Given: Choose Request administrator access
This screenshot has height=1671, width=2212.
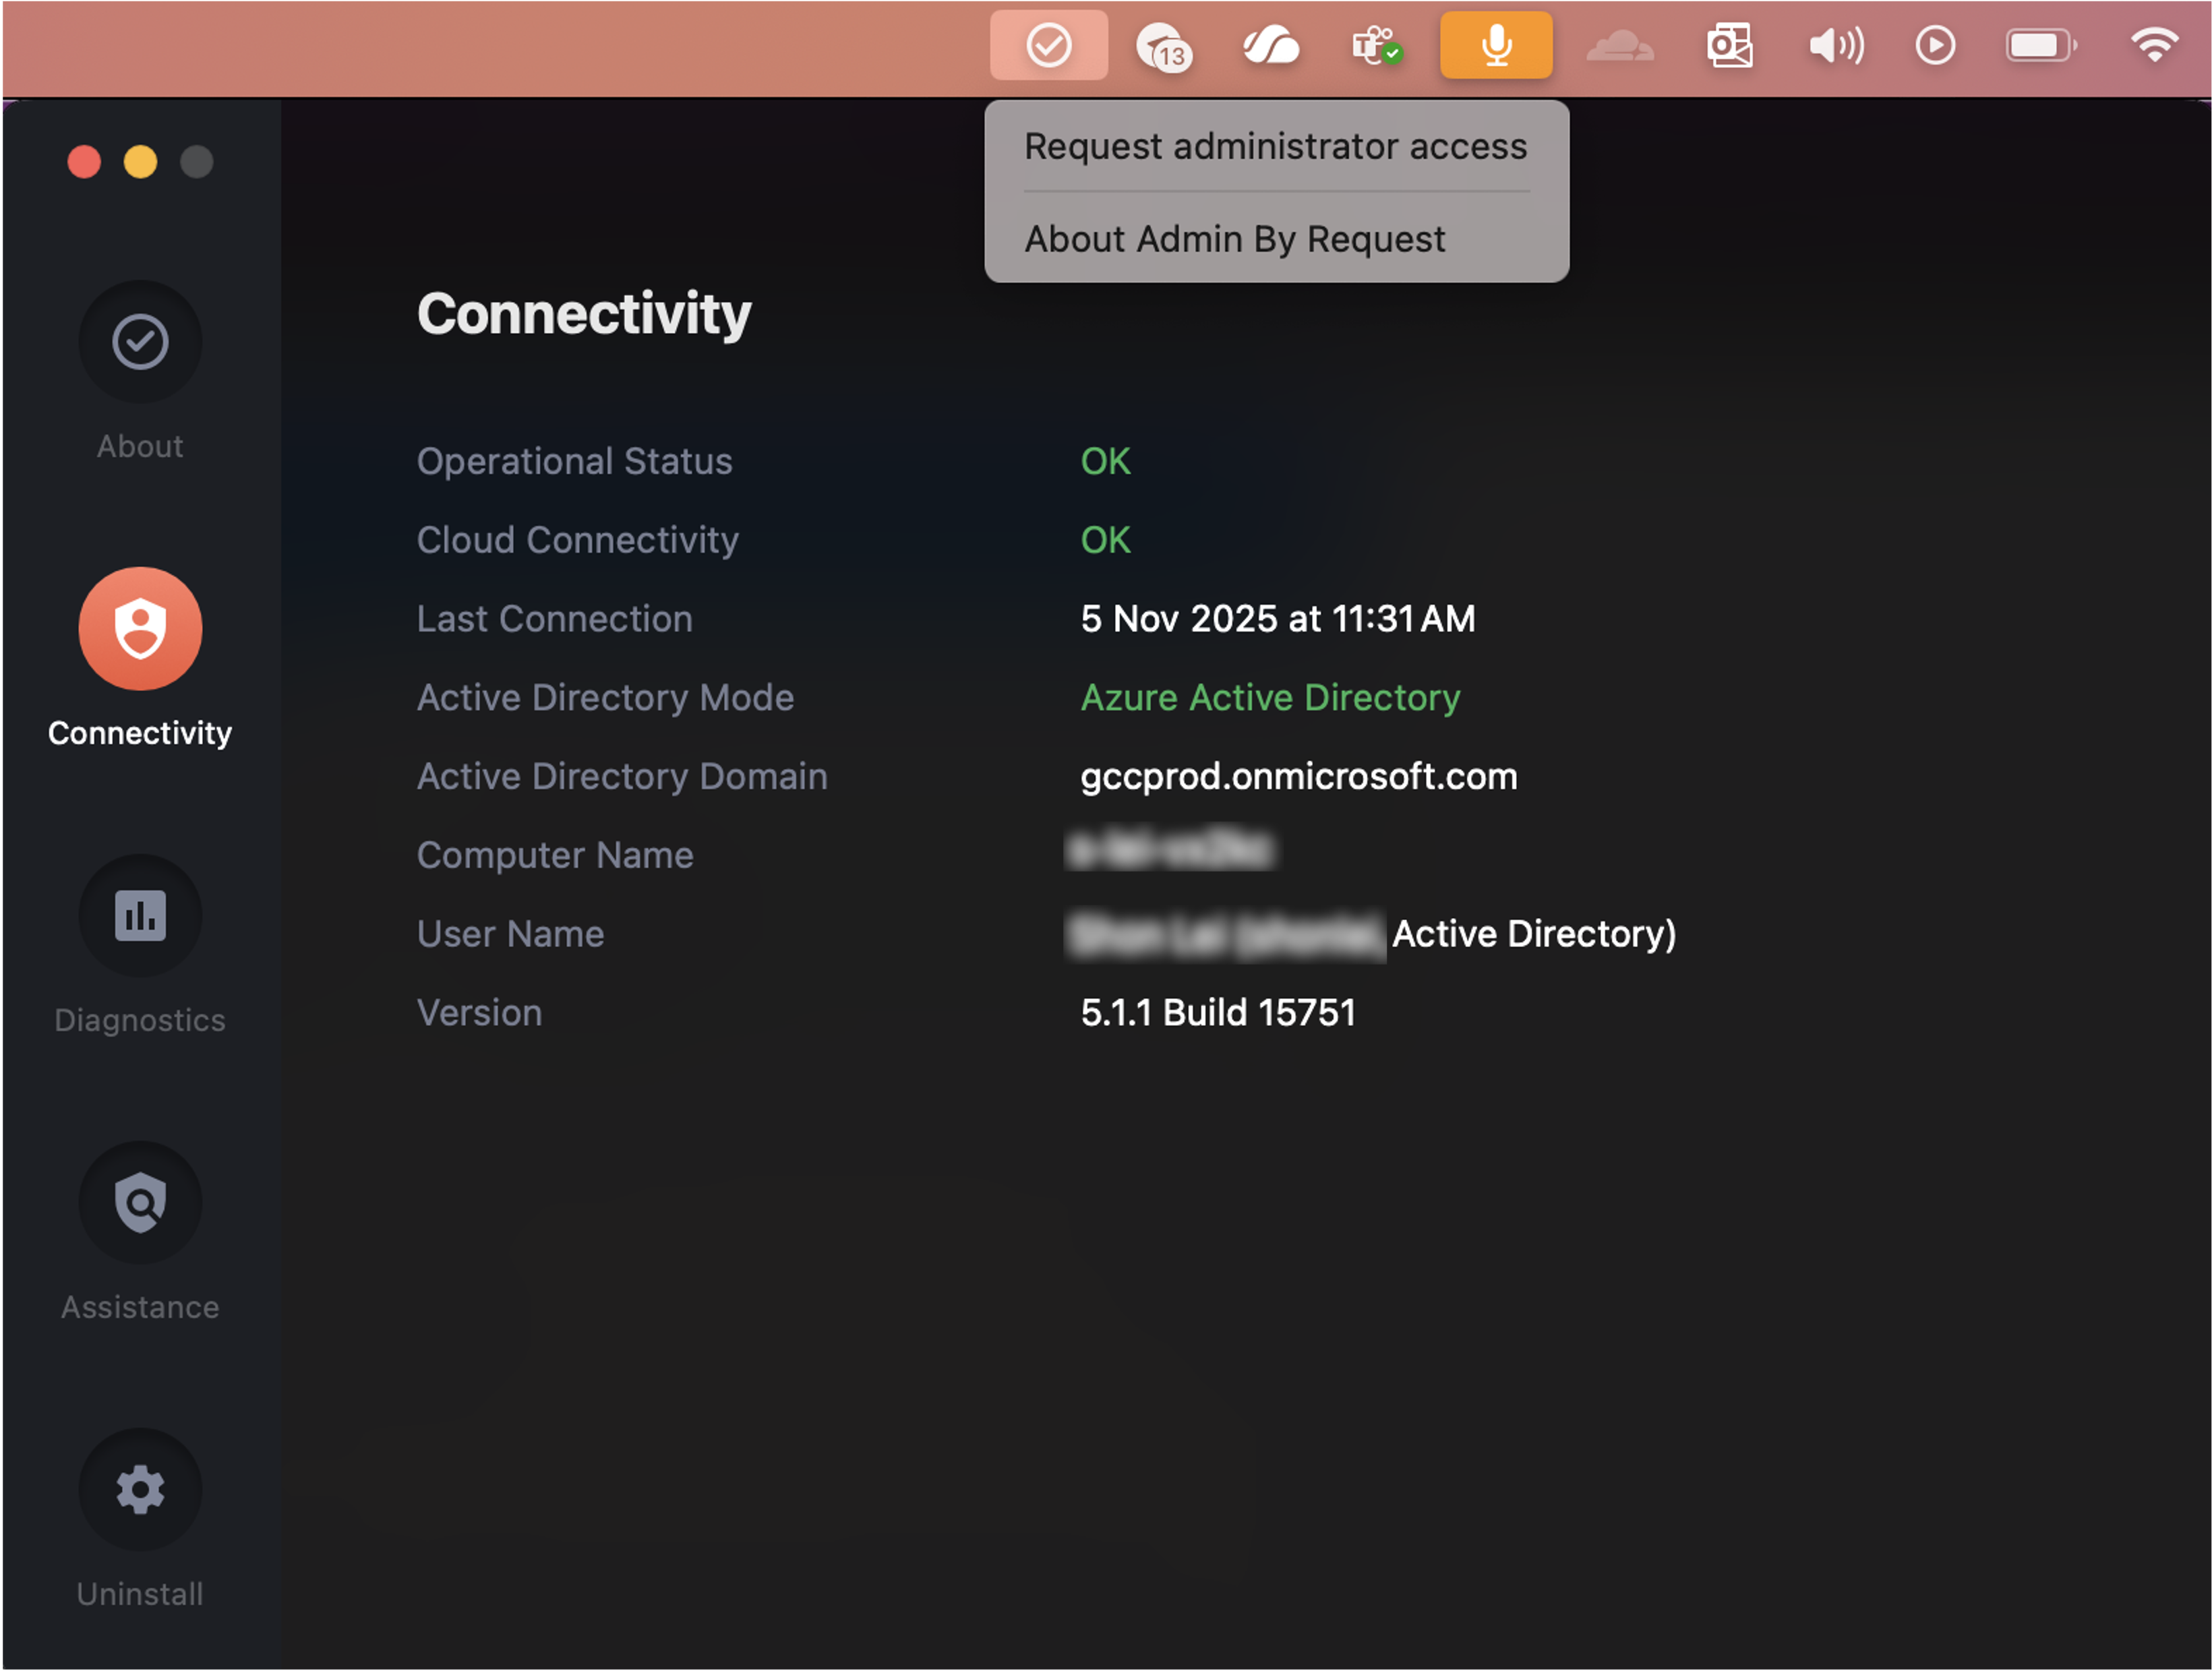Looking at the screenshot, I should tap(1276, 147).
